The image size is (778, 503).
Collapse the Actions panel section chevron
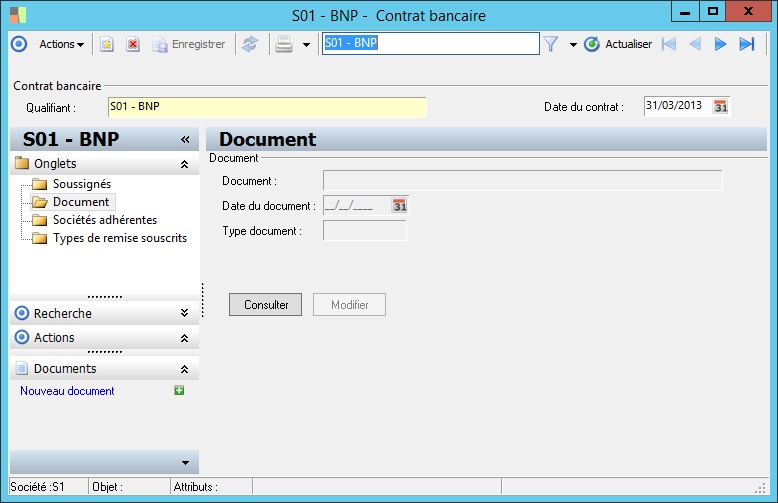tap(185, 338)
